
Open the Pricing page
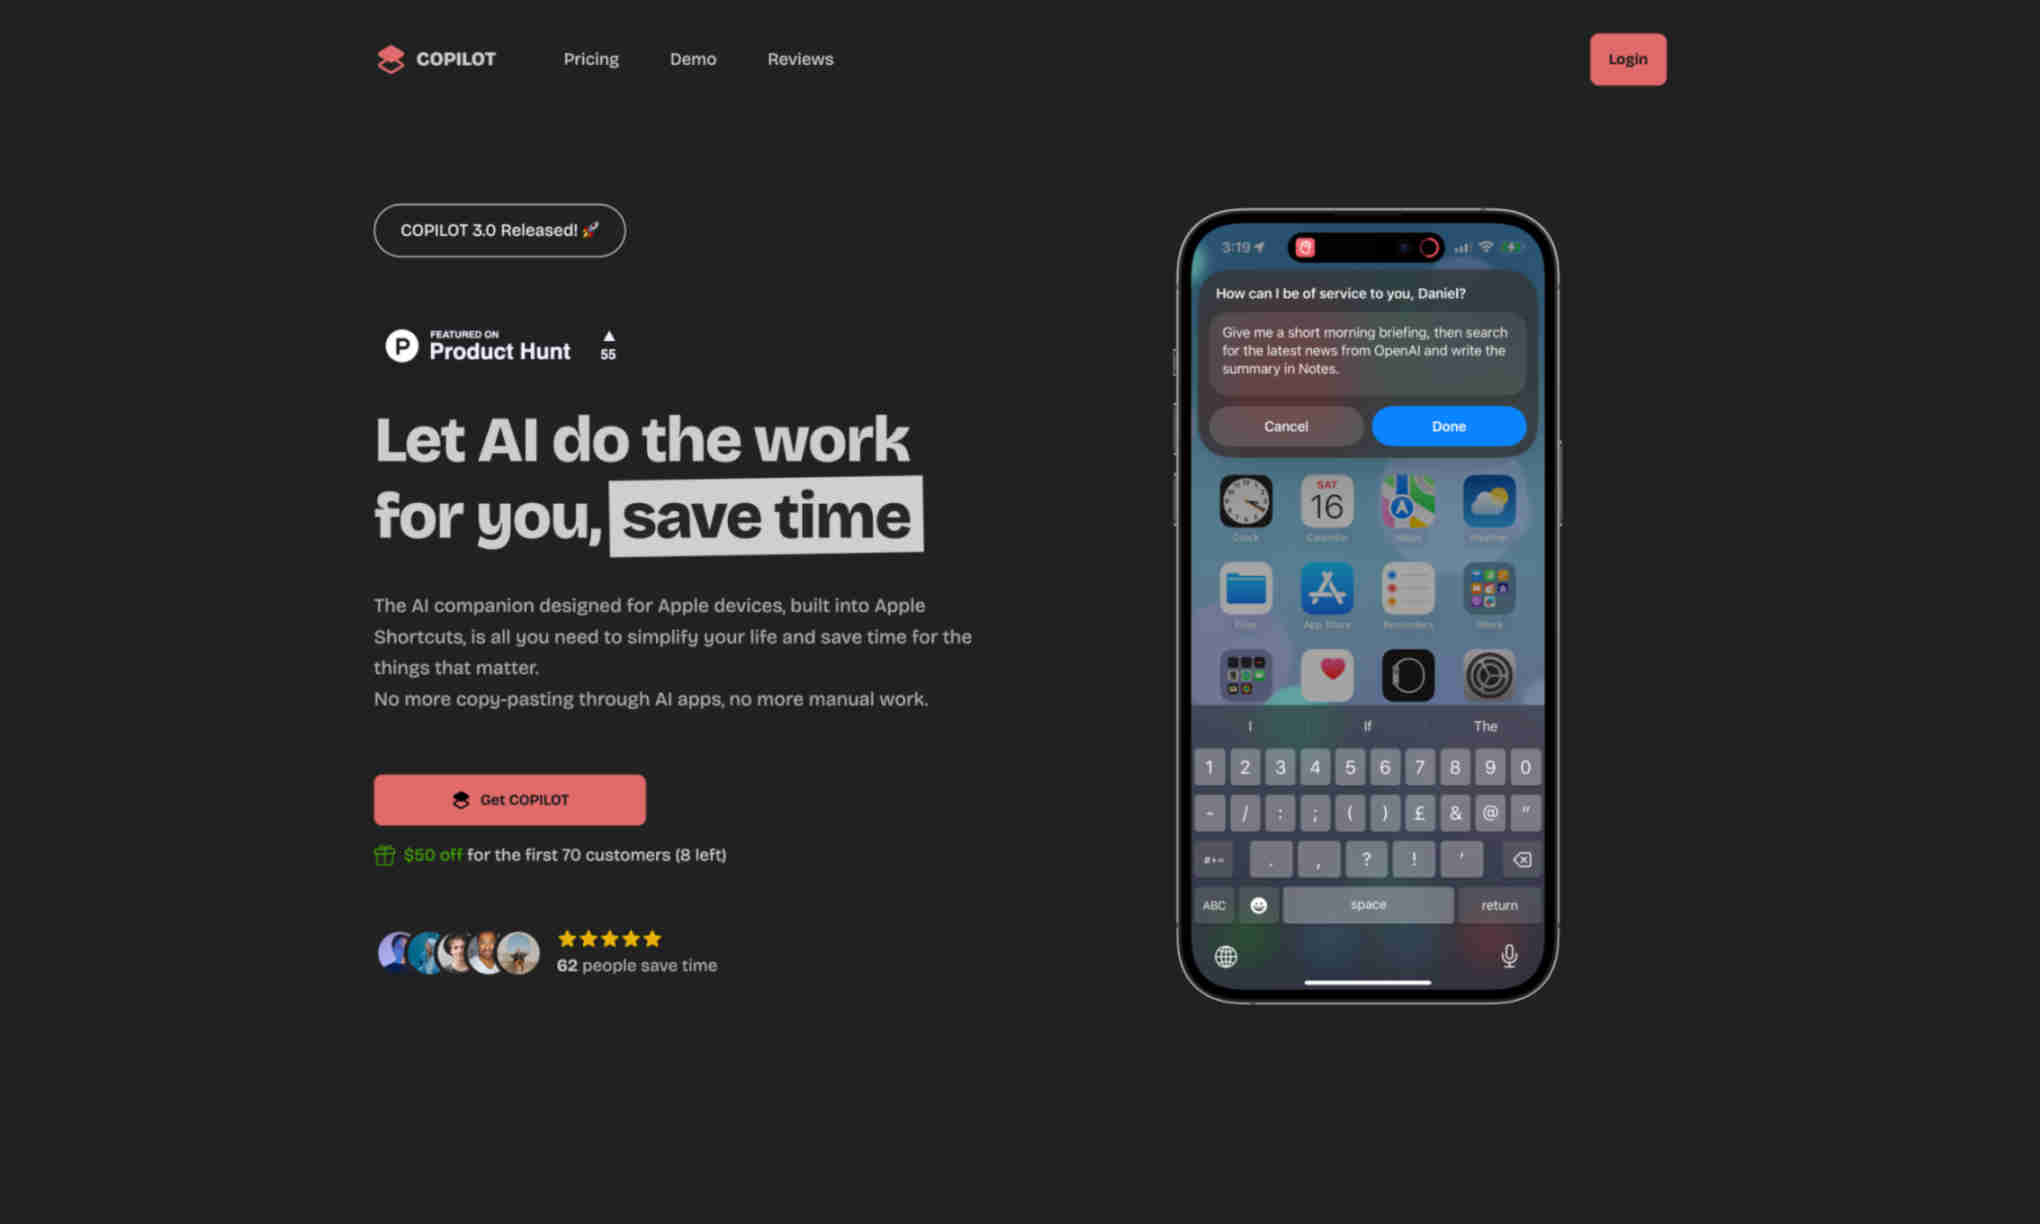pos(590,58)
